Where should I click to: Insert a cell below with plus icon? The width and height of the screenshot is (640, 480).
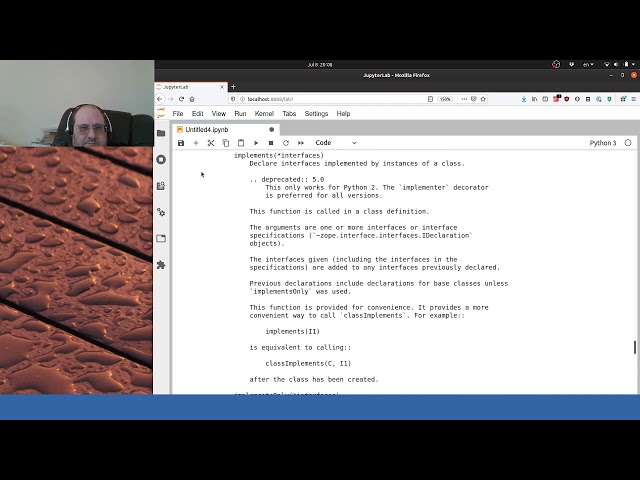click(196, 143)
